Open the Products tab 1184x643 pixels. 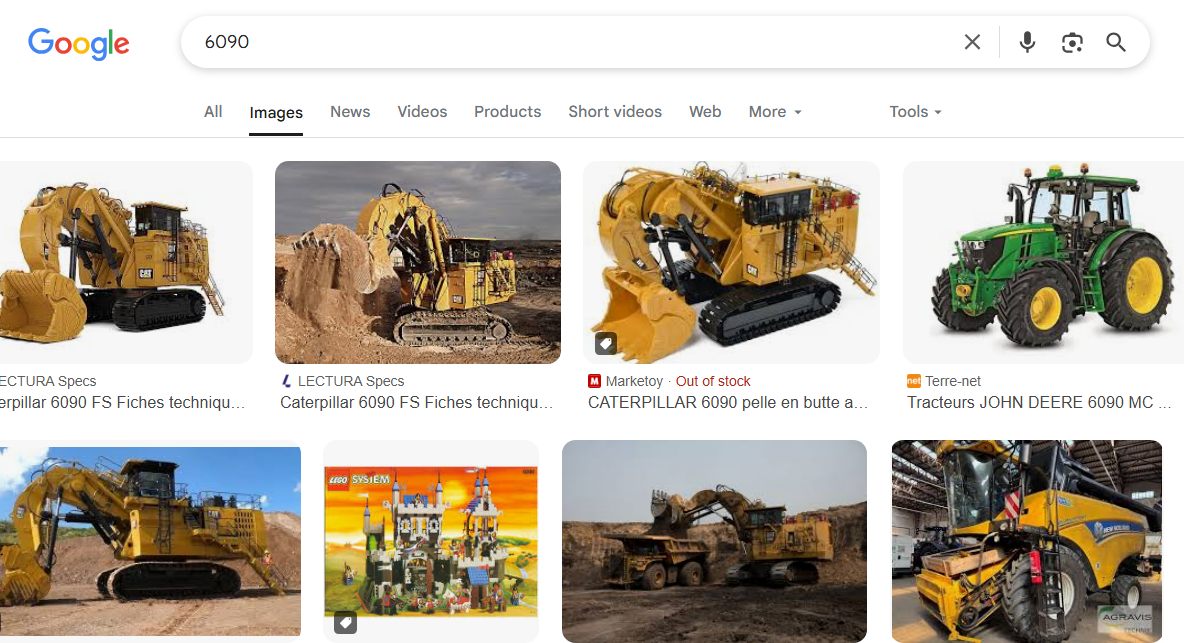click(x=507, y=112)
